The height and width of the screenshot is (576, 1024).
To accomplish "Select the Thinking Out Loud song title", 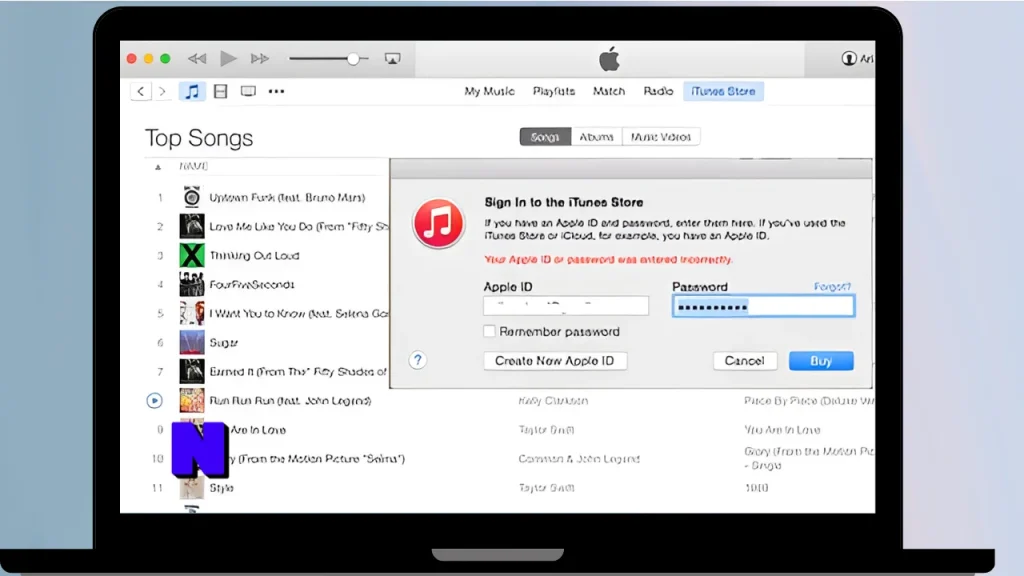I will pyautogui.click(x=254, y=255).
